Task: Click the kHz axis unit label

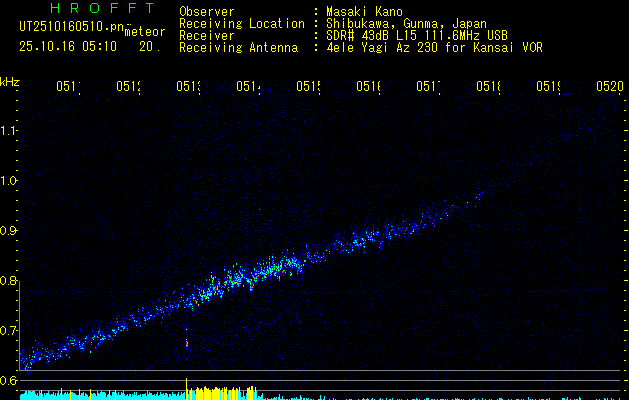Action: pyautogui.click(x=10, y=81)
